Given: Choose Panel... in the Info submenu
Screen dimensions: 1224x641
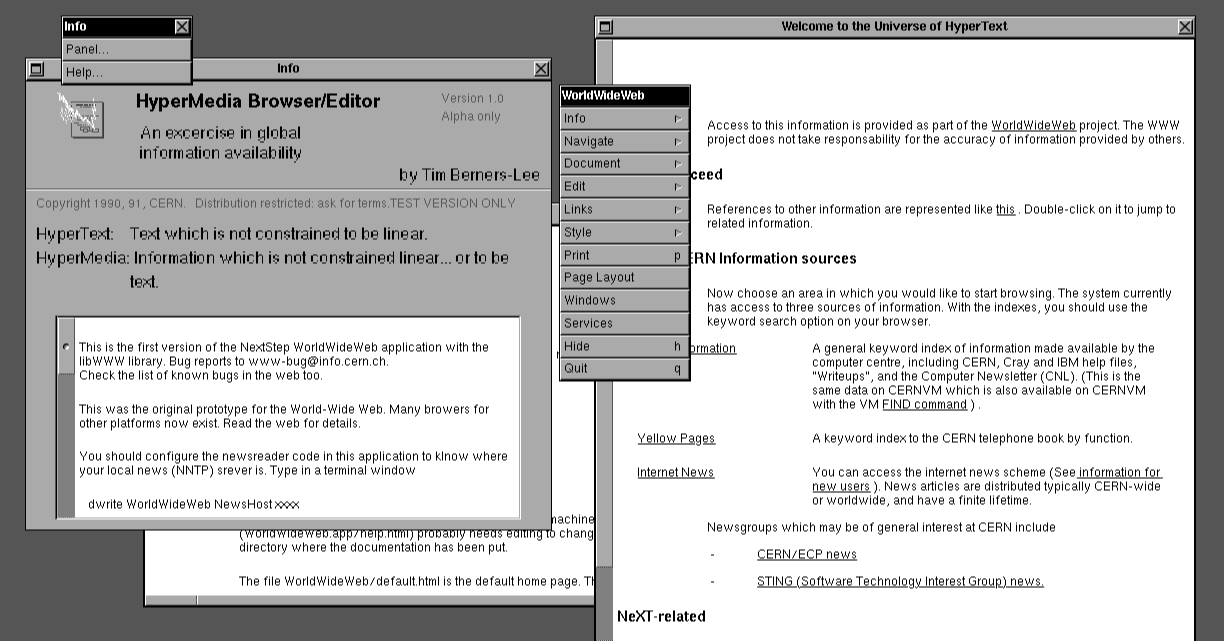Looking at the screenshot, I should [x=126, y=49].
